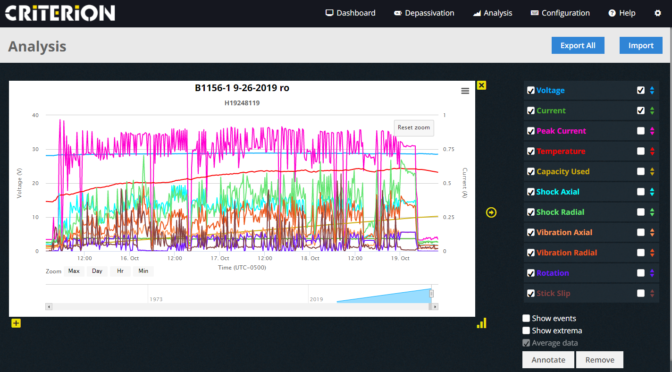This screenshot has height=372, width=672.
Task: Open the Analysis menu item
Action: tap(492, 13)
